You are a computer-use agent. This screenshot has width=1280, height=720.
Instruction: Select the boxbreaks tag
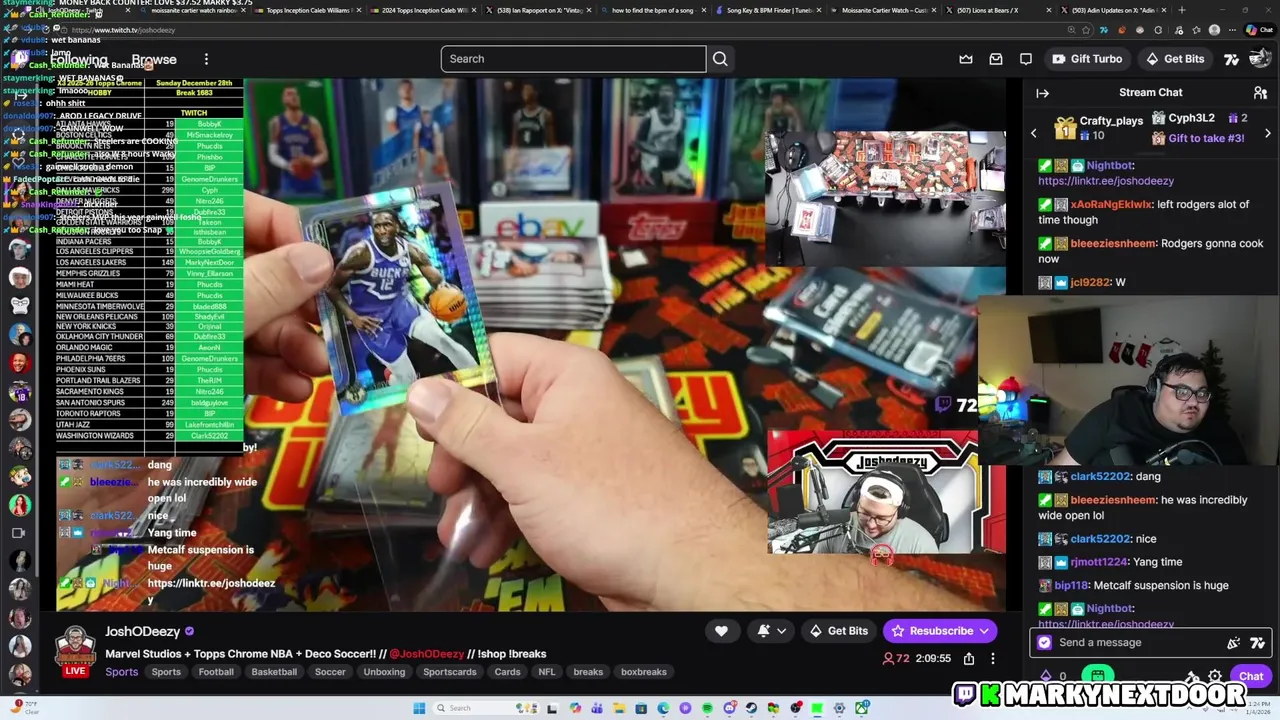click(644, 672)
